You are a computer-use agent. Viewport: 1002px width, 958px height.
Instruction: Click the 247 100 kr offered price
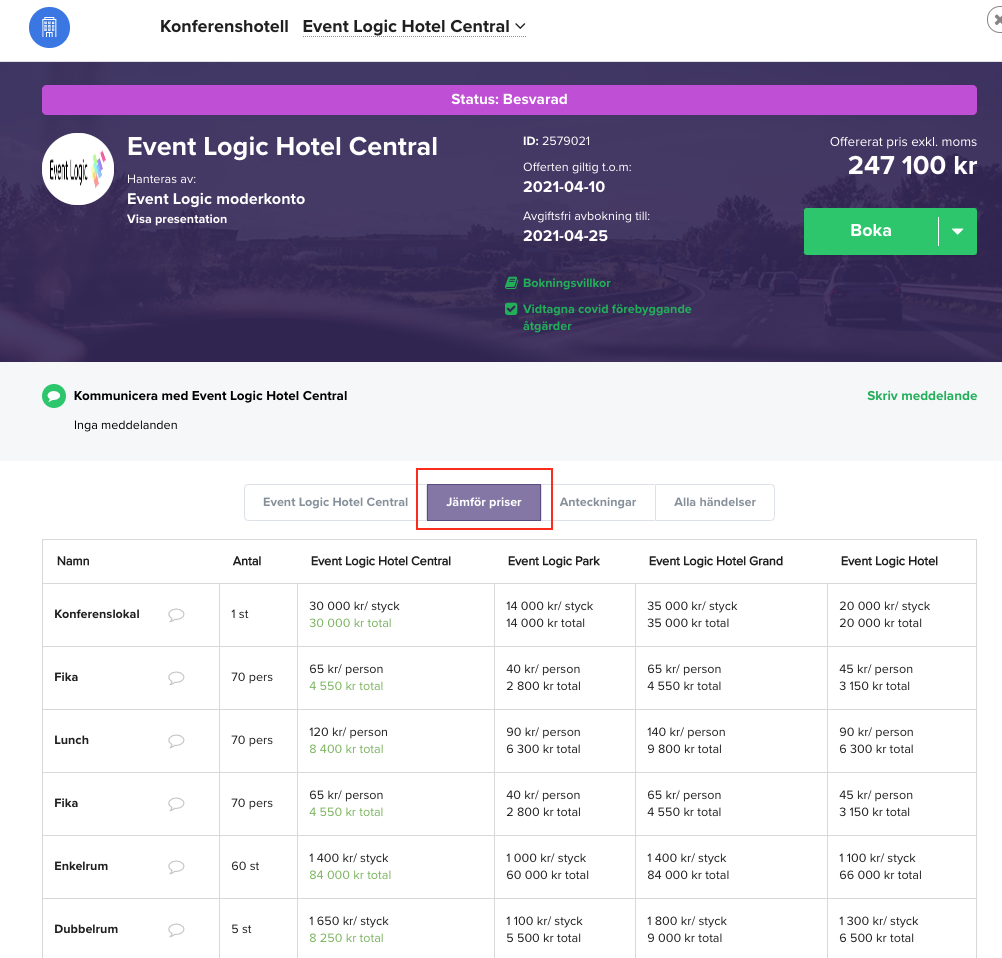coord(912,166)
